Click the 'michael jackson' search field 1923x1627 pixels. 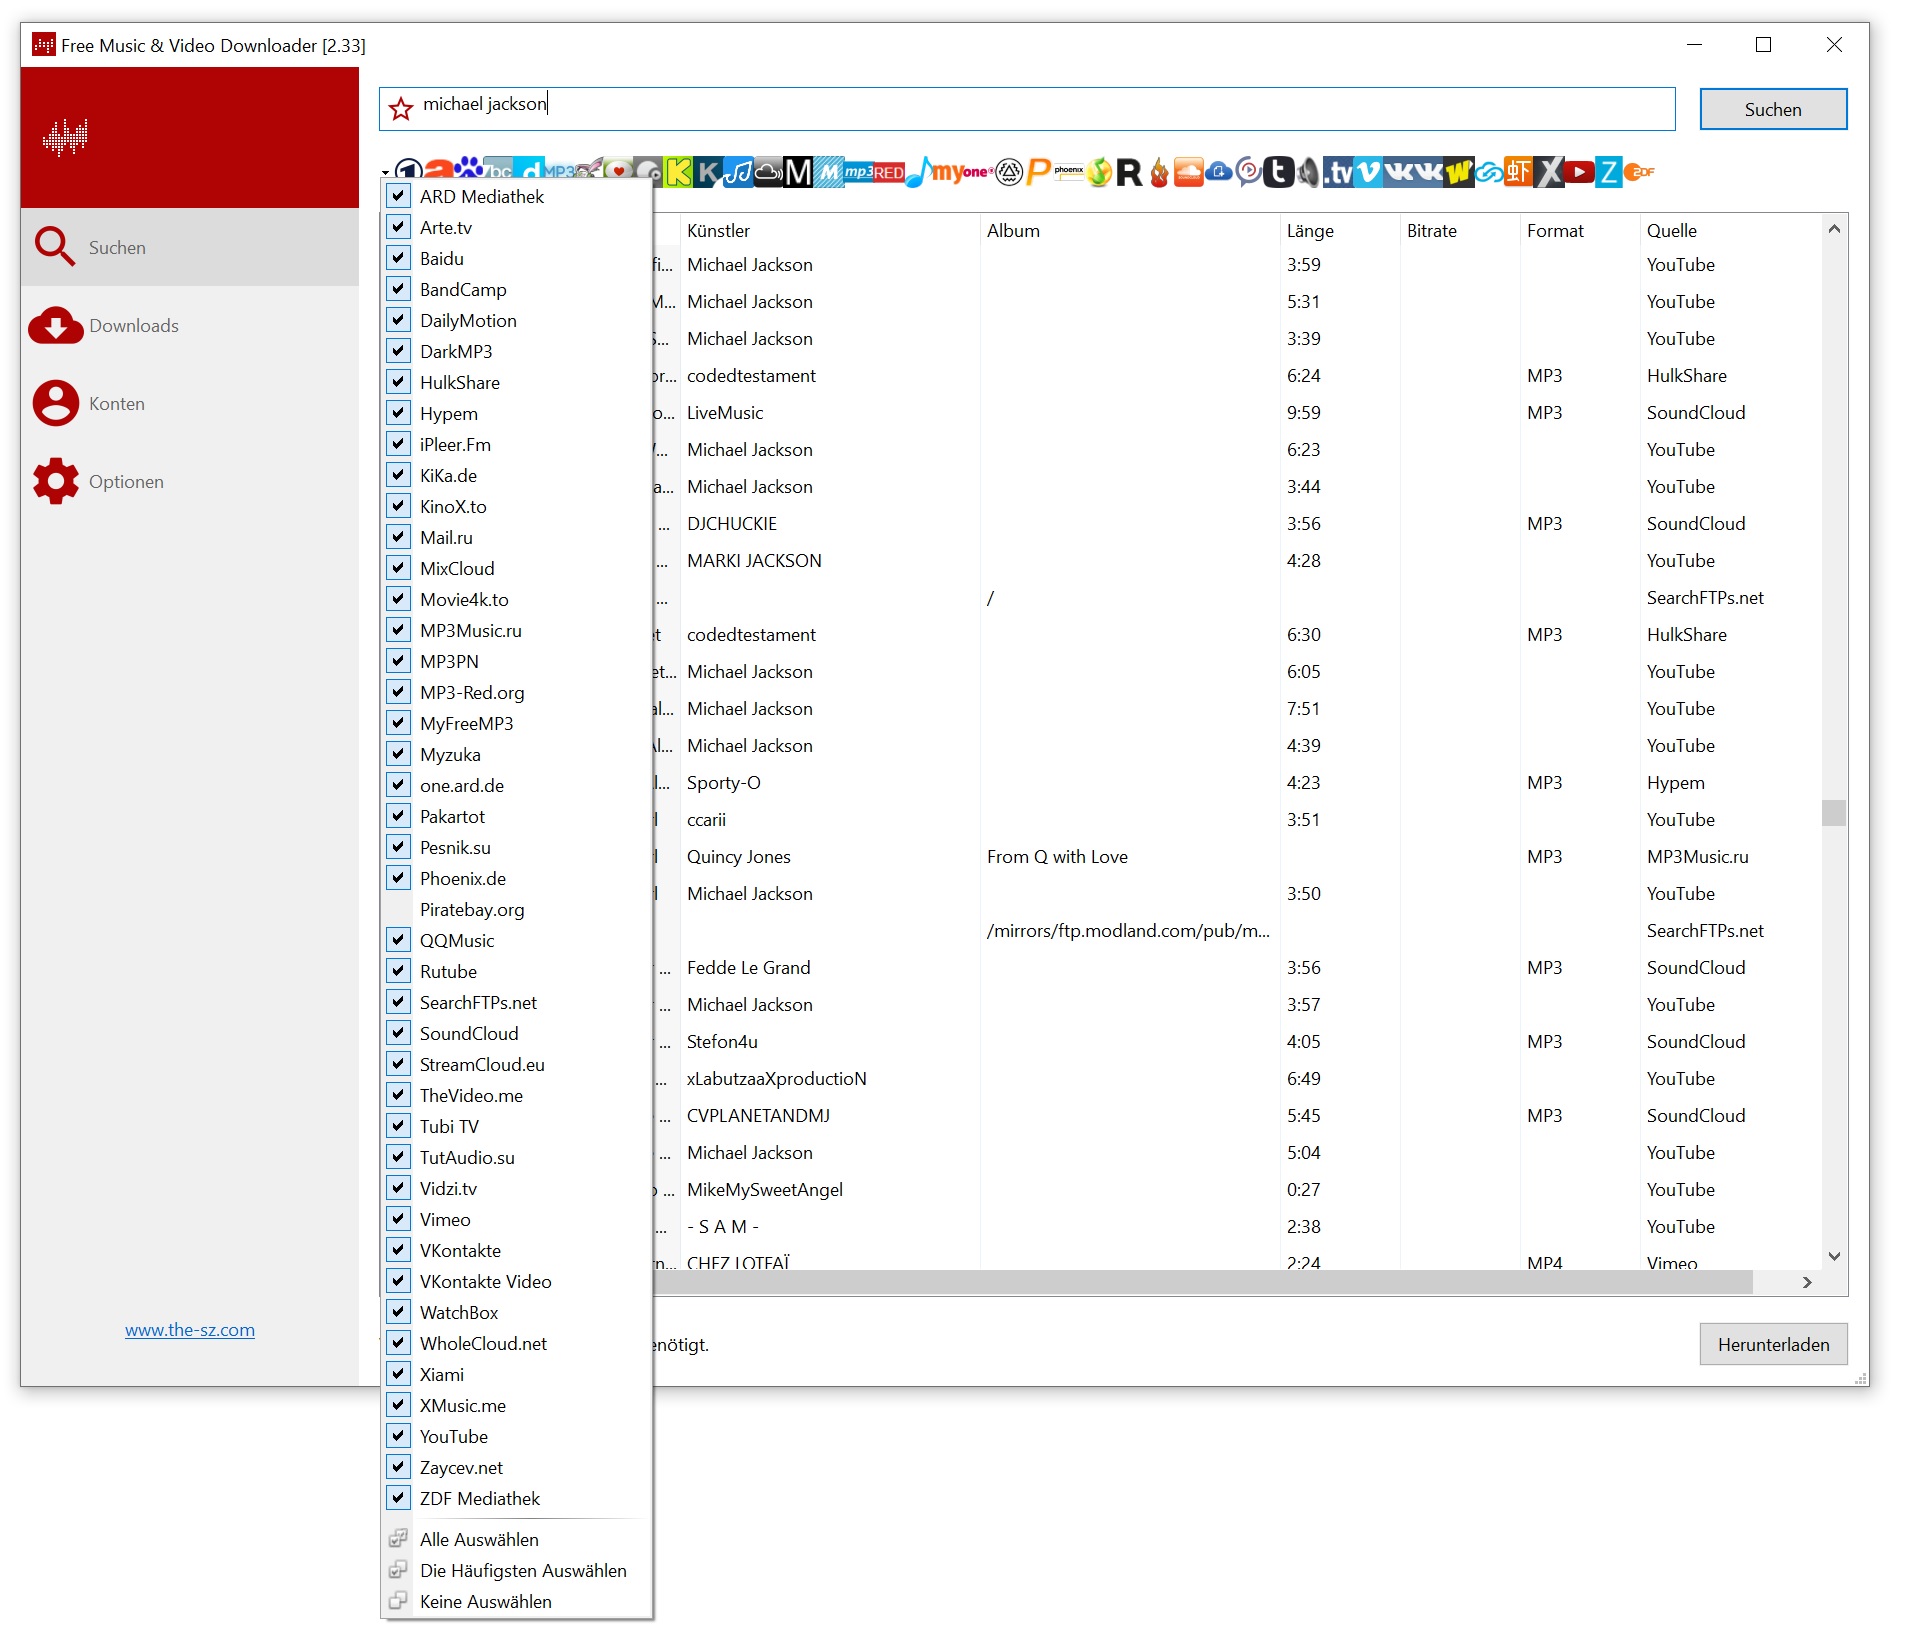point(1027,108)
